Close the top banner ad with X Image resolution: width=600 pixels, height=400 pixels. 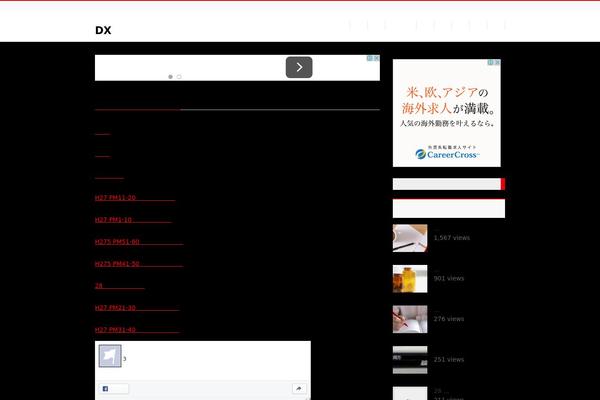[377, 58]
